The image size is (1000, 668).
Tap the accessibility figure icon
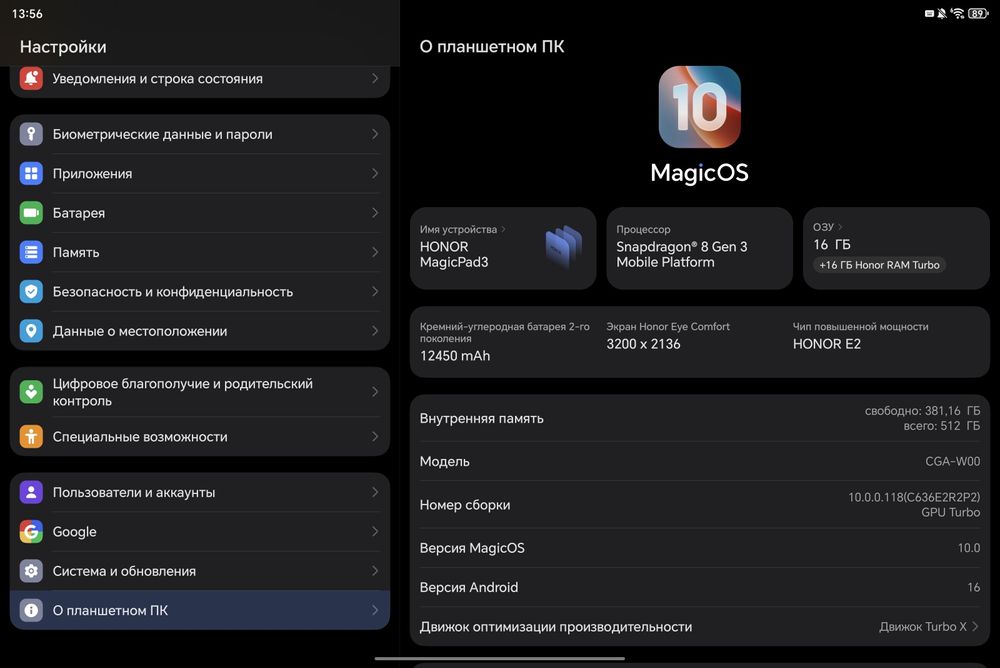31,437
